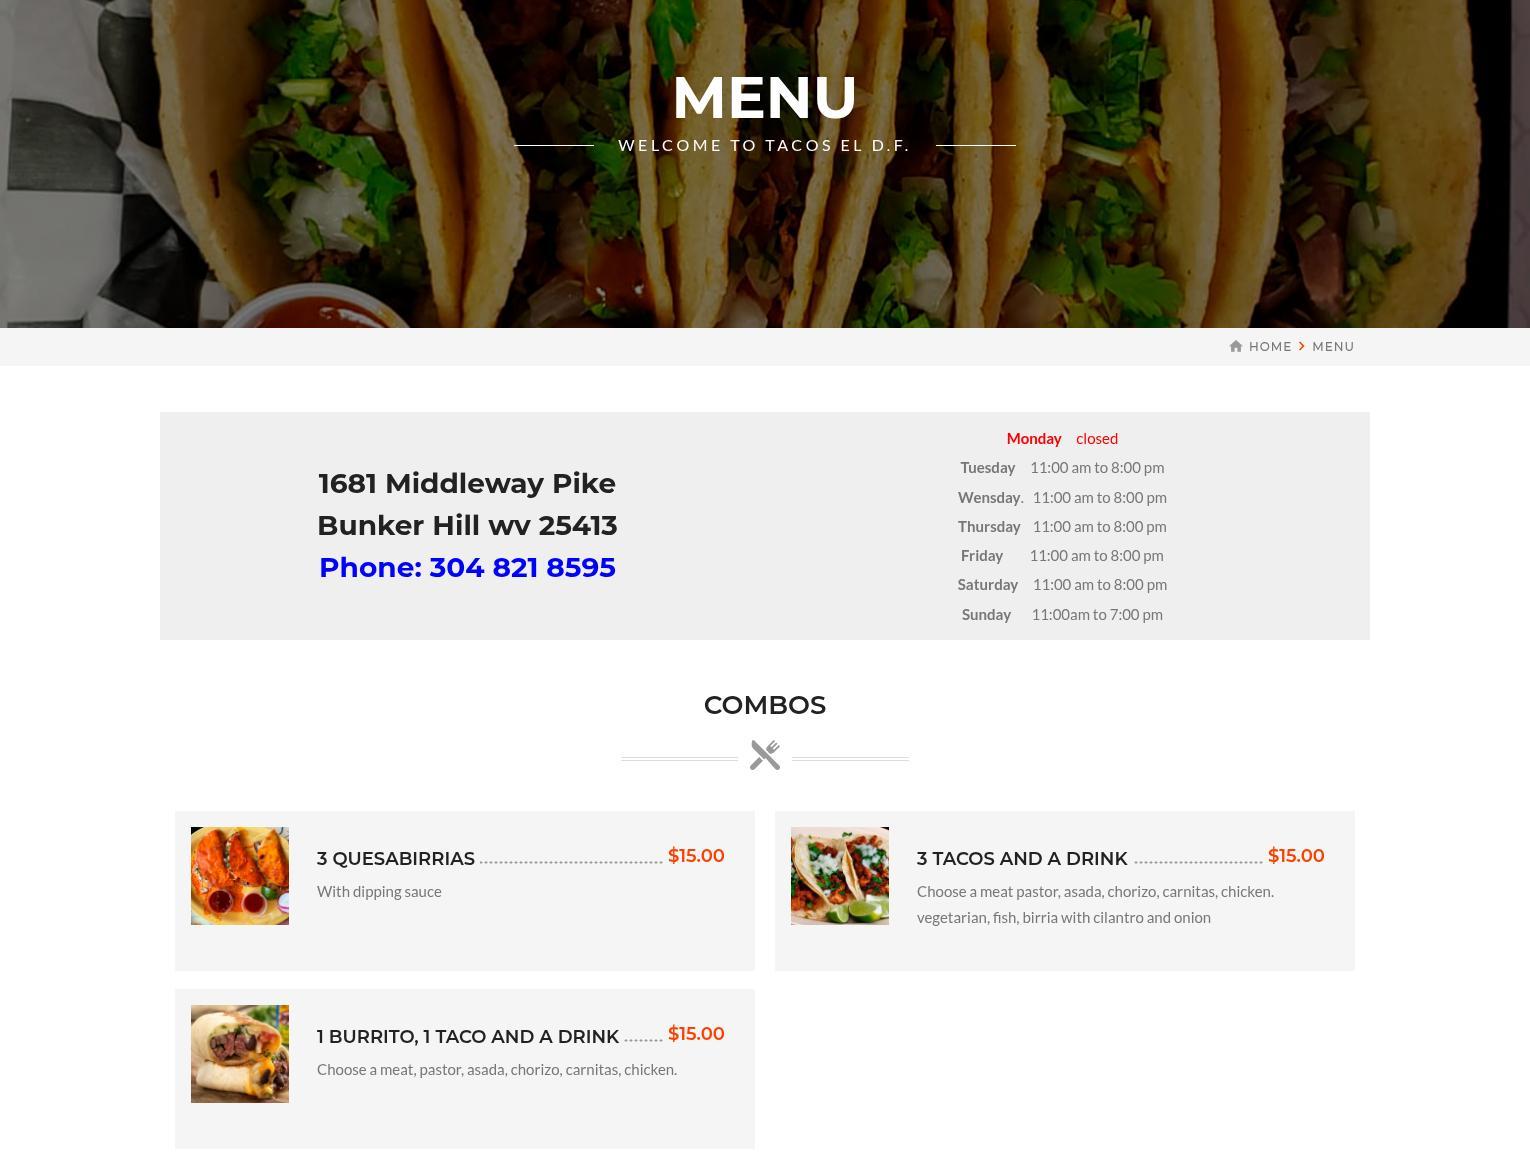Click the Sunday hours row
1530x1163 pixels.
pos(1062,614)
